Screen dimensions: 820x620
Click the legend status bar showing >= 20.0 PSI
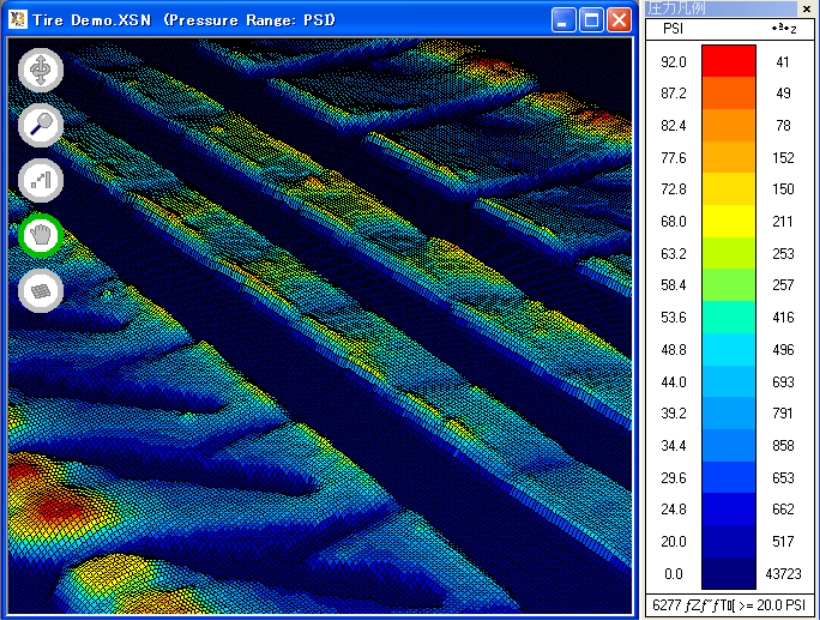(x=729, y=605)
